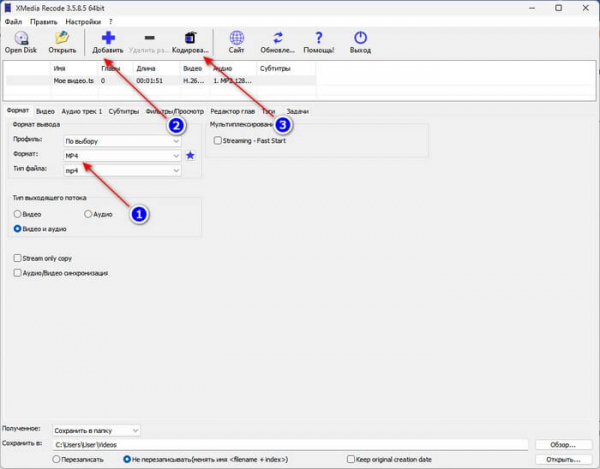Toggle Аудио/Видео синхронизация checkbox
This screenshot has height=469, width=600.
[x=17, y=273]
